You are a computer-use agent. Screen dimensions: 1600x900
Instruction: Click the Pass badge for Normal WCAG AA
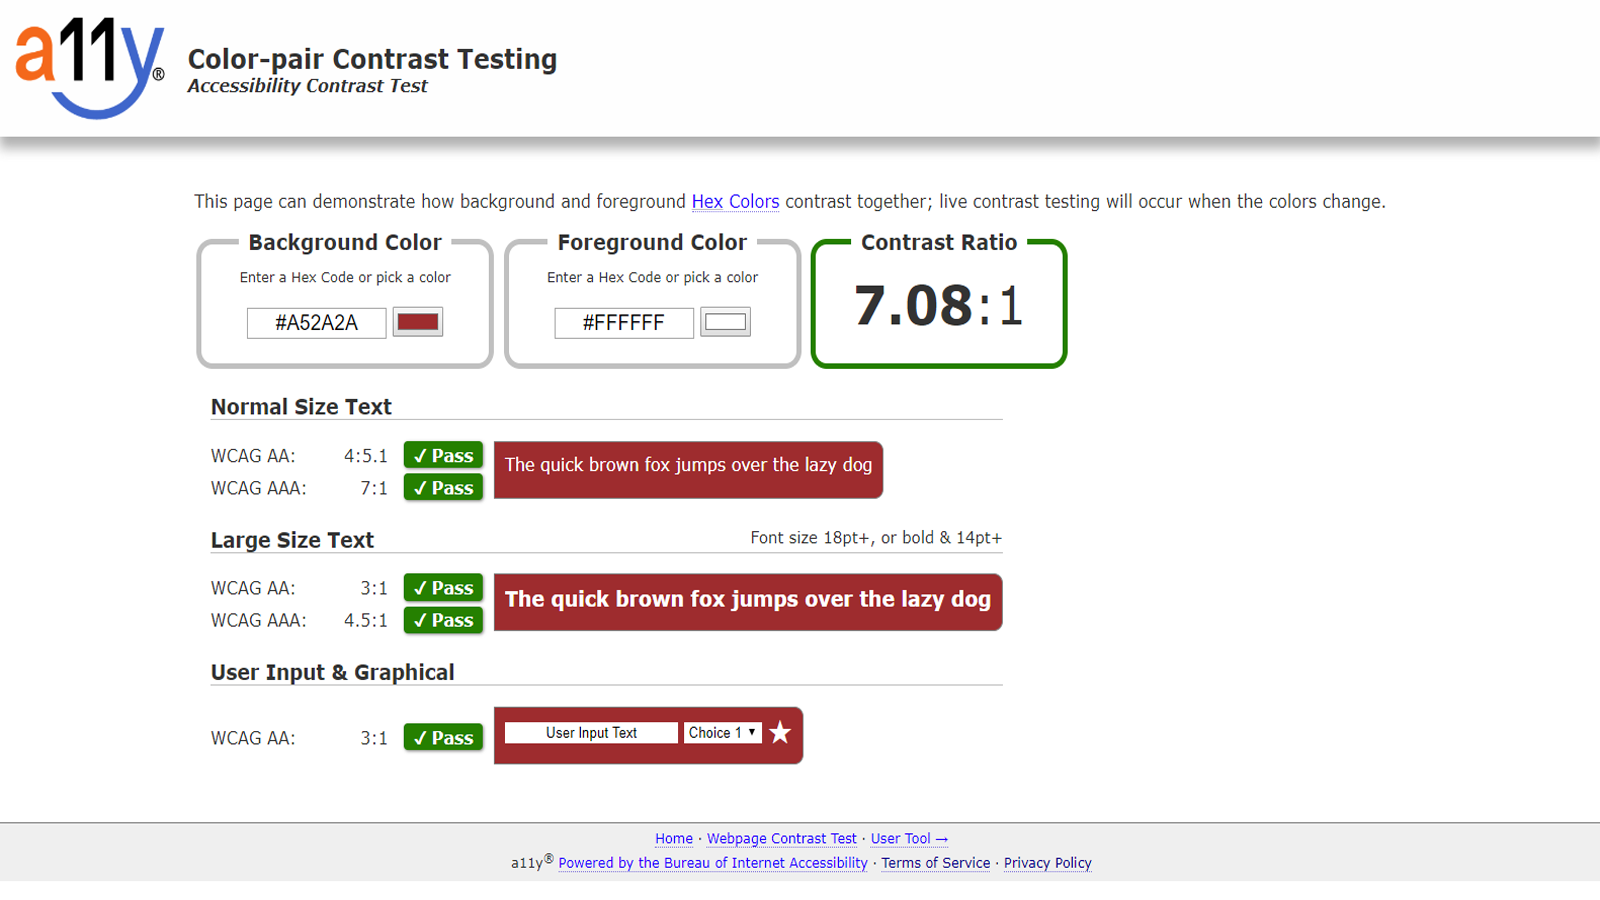(x=443, y=456)
